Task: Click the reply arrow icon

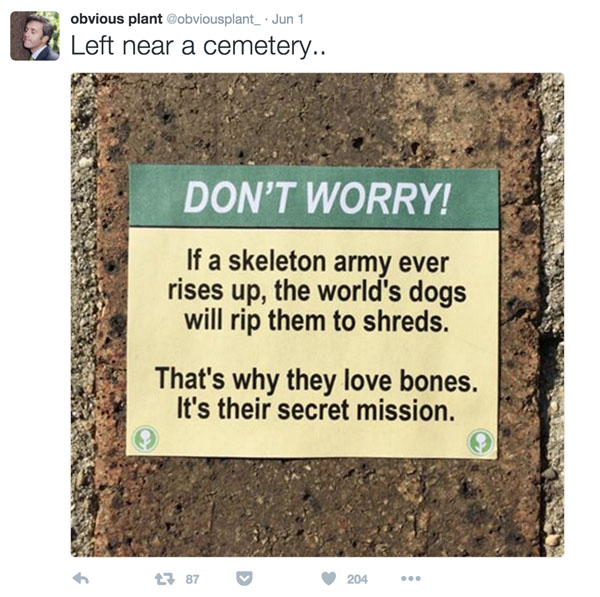Action: [x=82, y=578]
